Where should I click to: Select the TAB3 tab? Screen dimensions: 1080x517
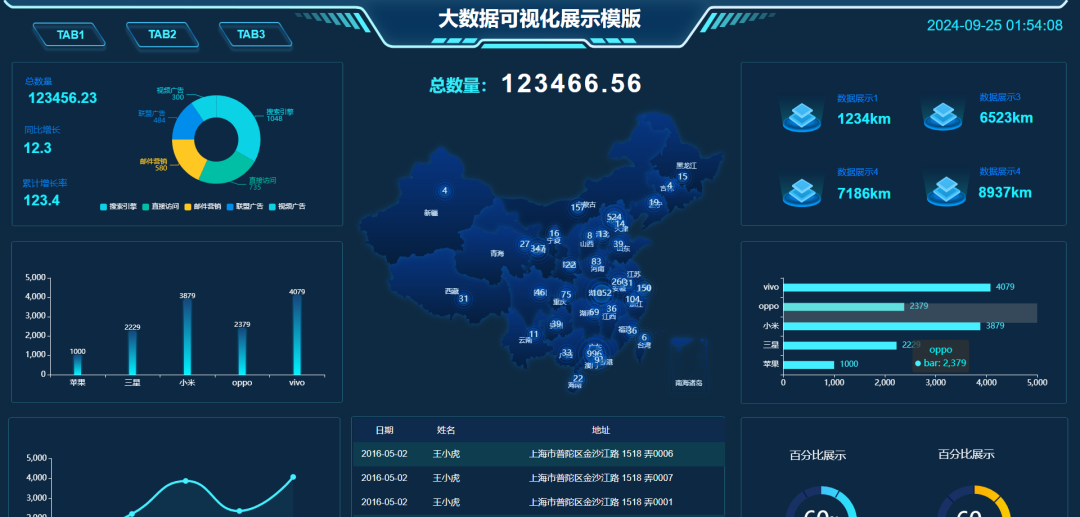[x=250, y=35]
